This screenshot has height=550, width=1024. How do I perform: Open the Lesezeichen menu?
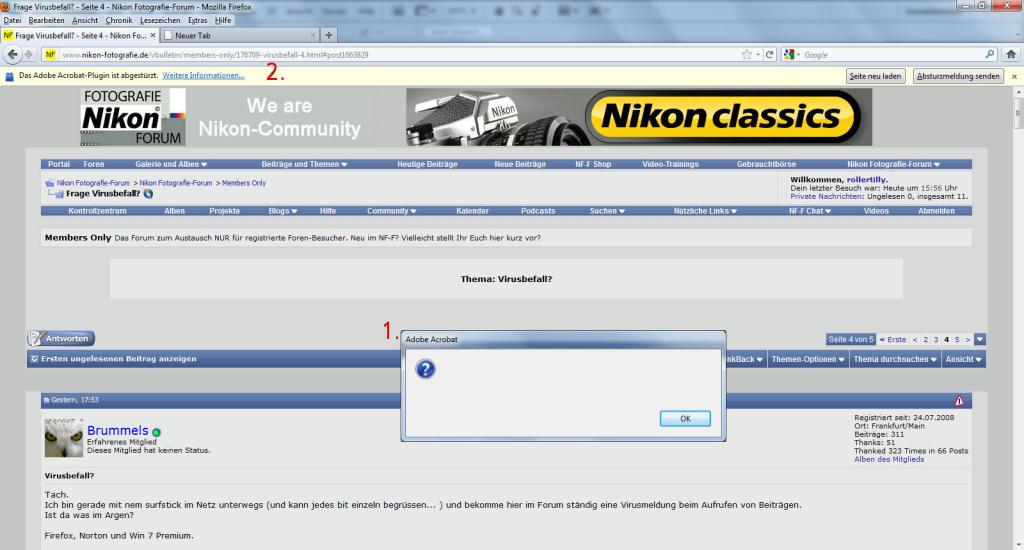pyautogui.click(x=160, y=20)
